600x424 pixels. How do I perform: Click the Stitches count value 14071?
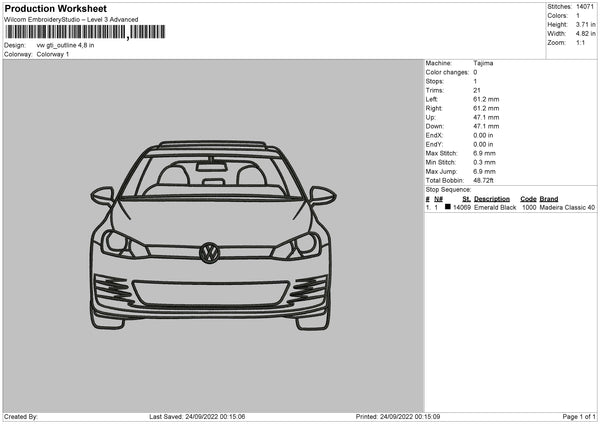click(585, 6)
